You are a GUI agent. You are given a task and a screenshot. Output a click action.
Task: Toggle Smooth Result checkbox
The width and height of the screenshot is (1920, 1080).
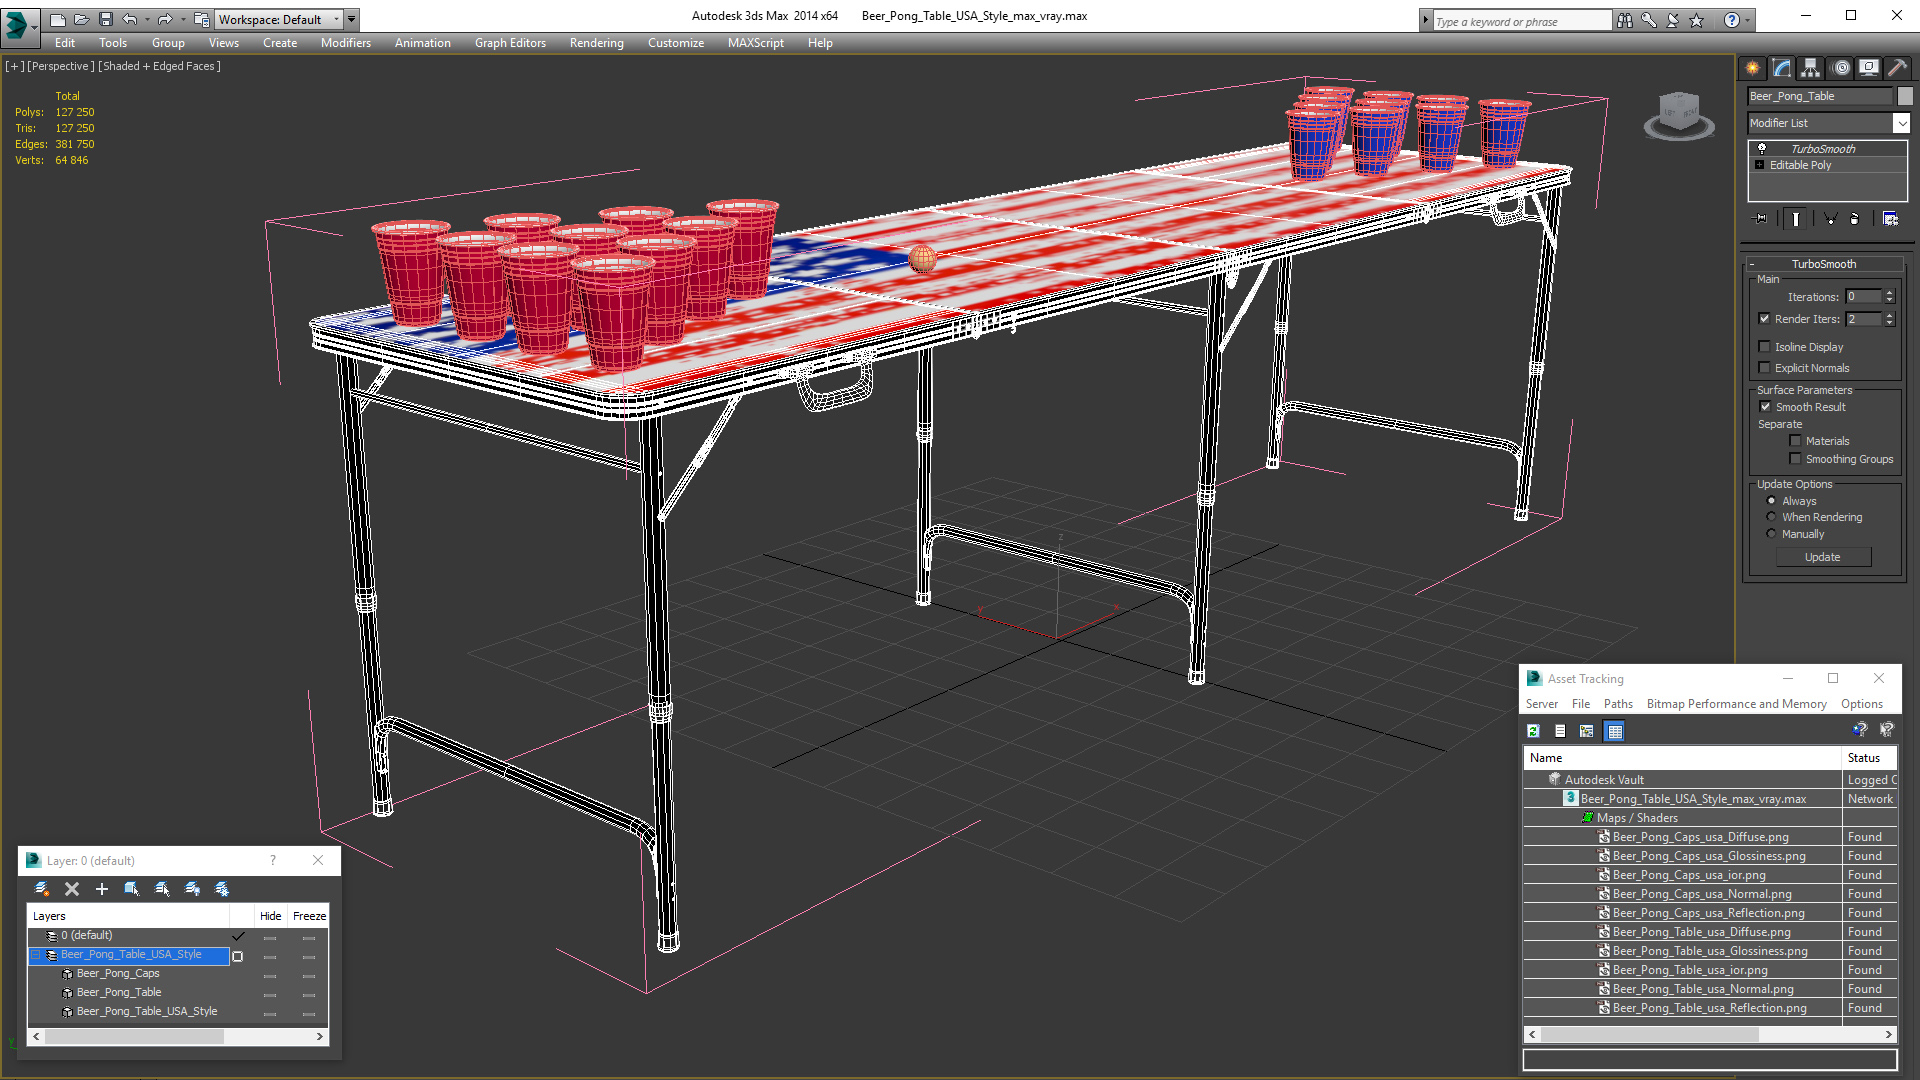coord(1765,407)
